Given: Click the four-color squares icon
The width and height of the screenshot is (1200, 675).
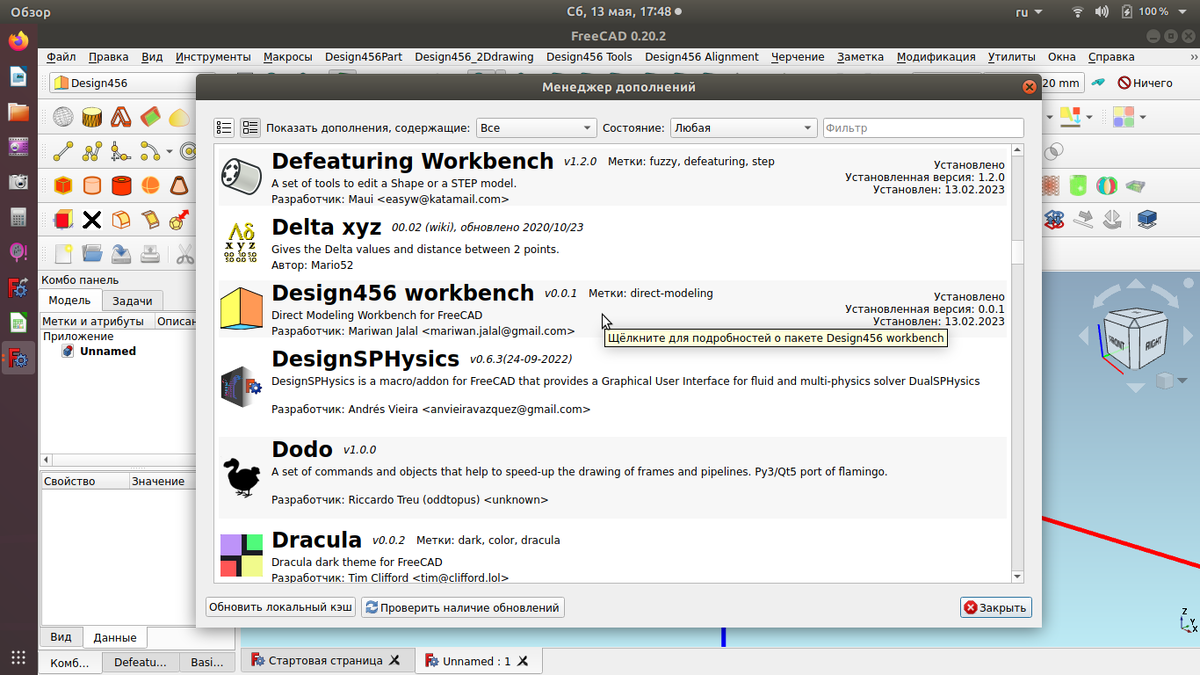Looking at the screenshot, I should (1123, 117).
